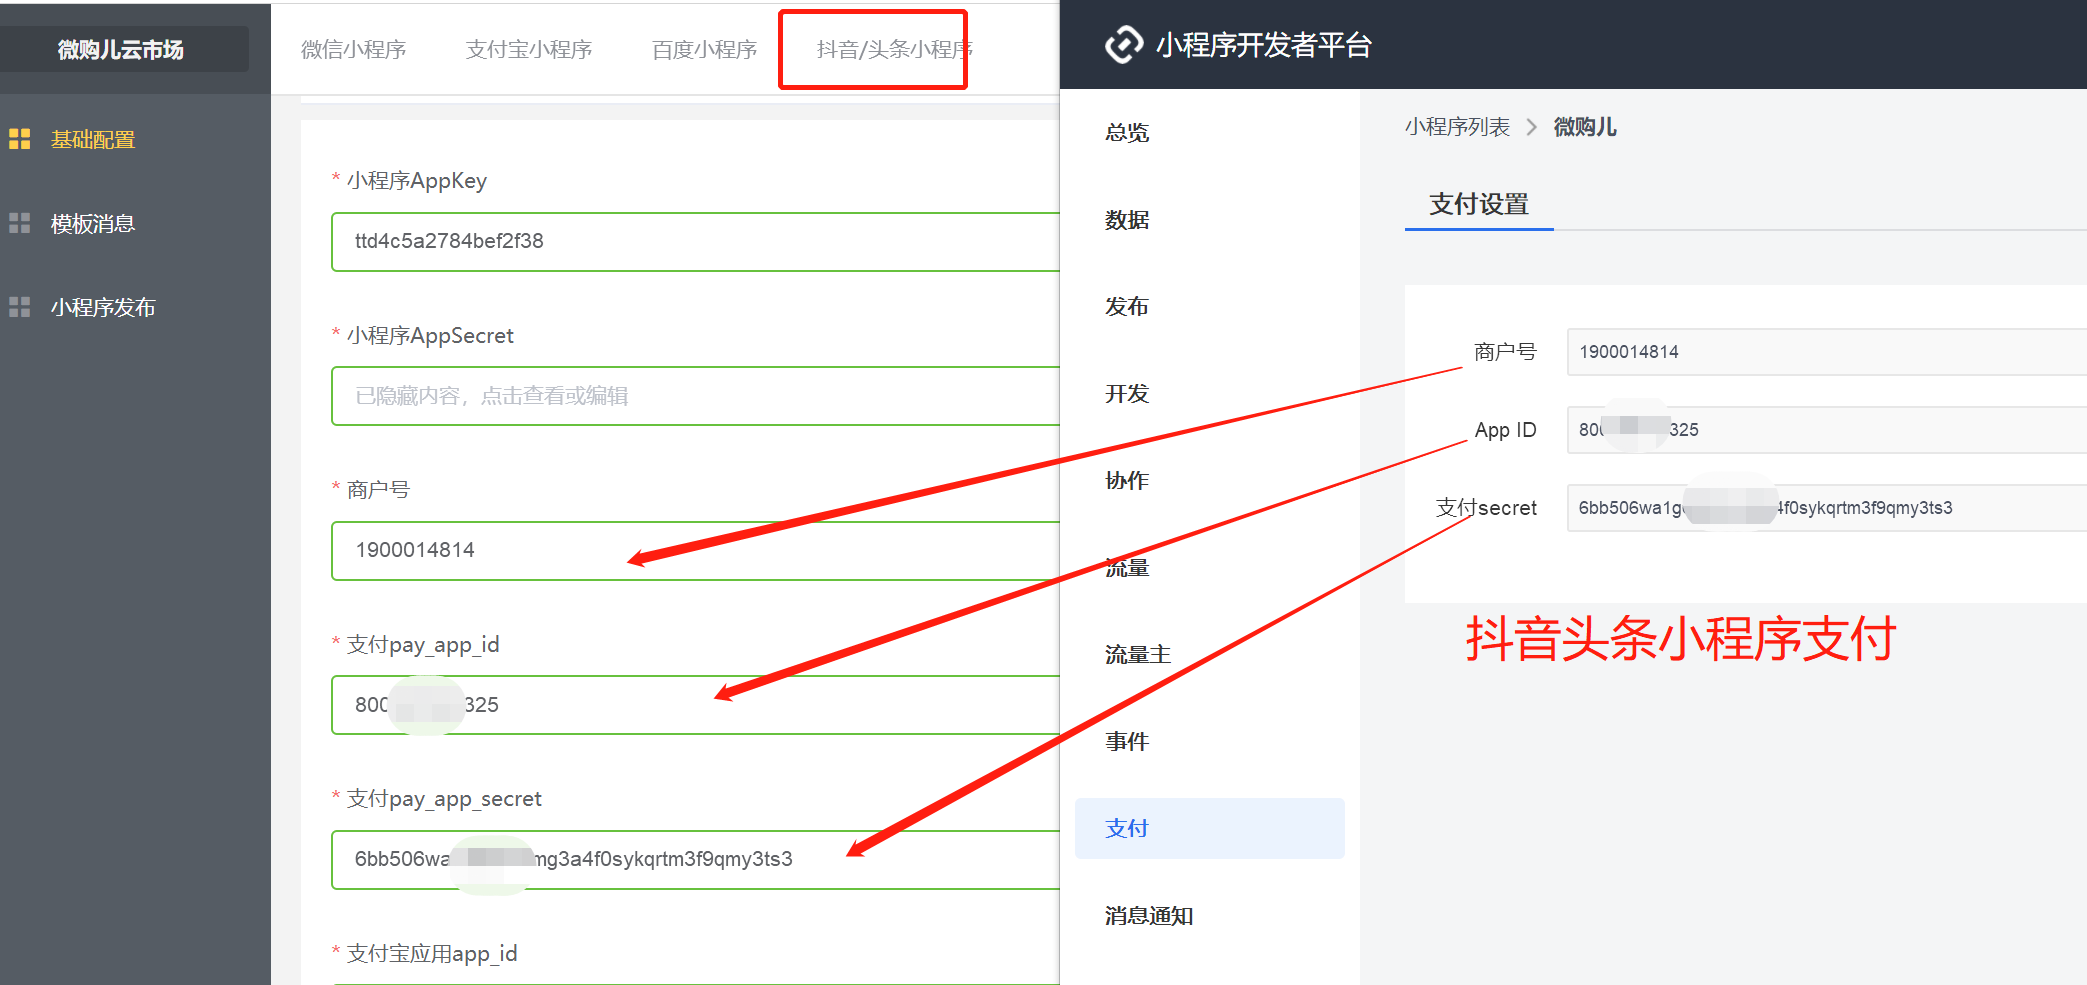2087x985 pixels.
Task: Switch to the 抖音/头条小程序 tab
Action: (x=893, y=49)
